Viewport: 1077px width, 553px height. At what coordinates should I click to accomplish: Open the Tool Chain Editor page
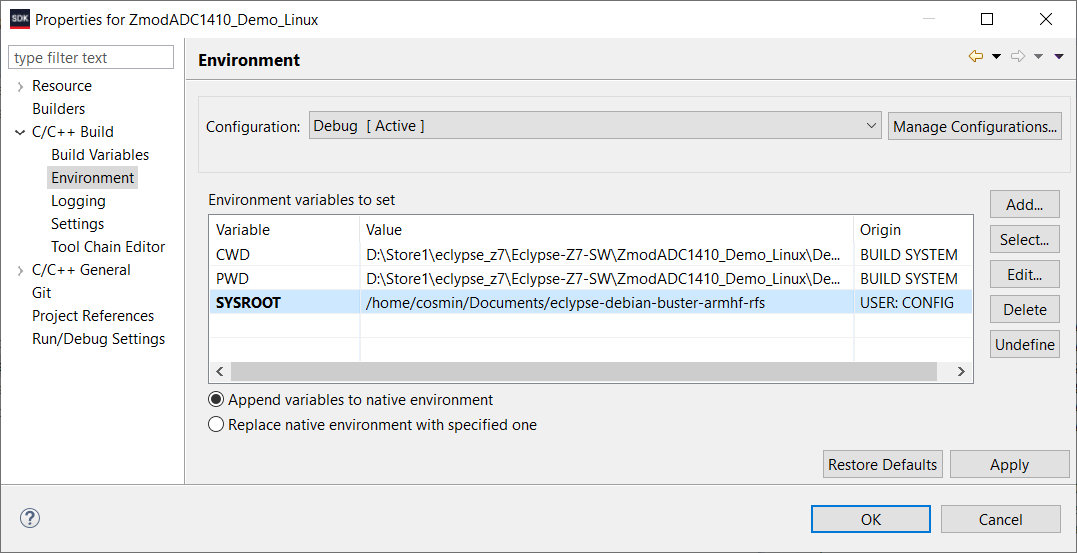(108, 247)
